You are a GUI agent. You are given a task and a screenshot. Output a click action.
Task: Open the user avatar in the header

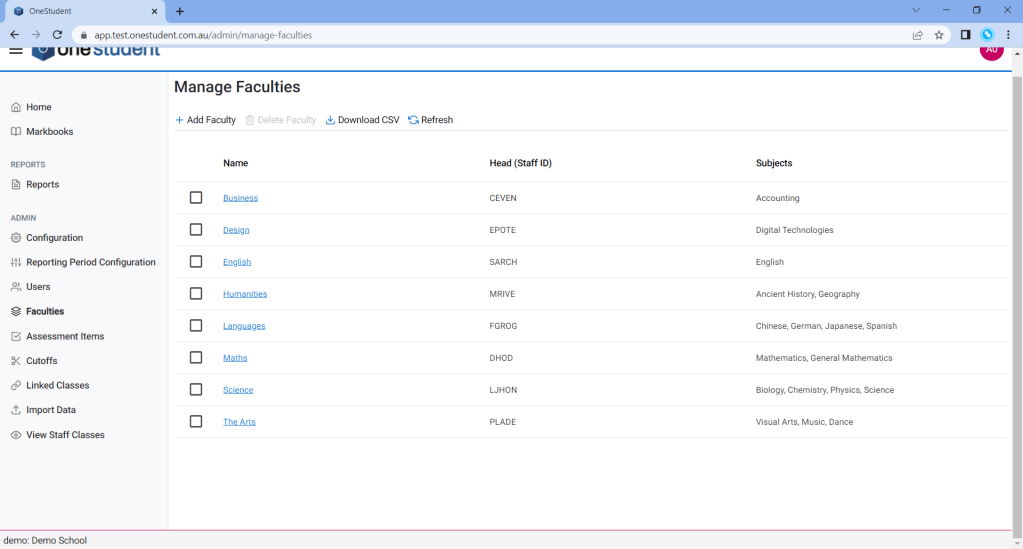click(x=990, y=50)
